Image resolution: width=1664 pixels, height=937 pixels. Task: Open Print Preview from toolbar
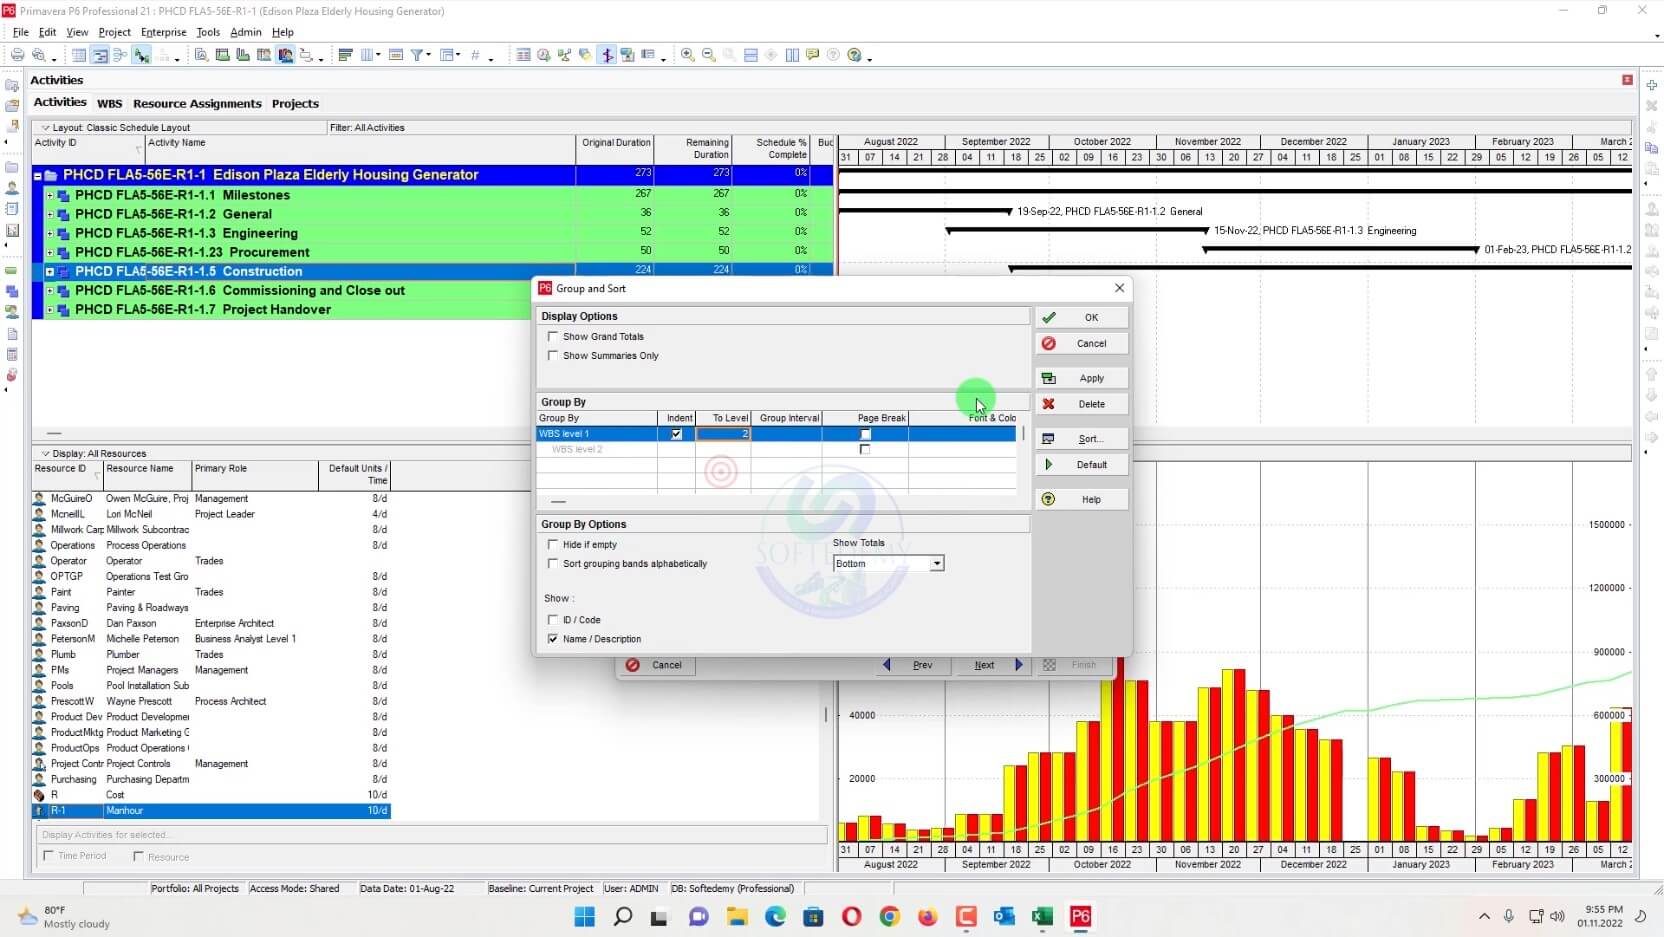coord(38,55)
